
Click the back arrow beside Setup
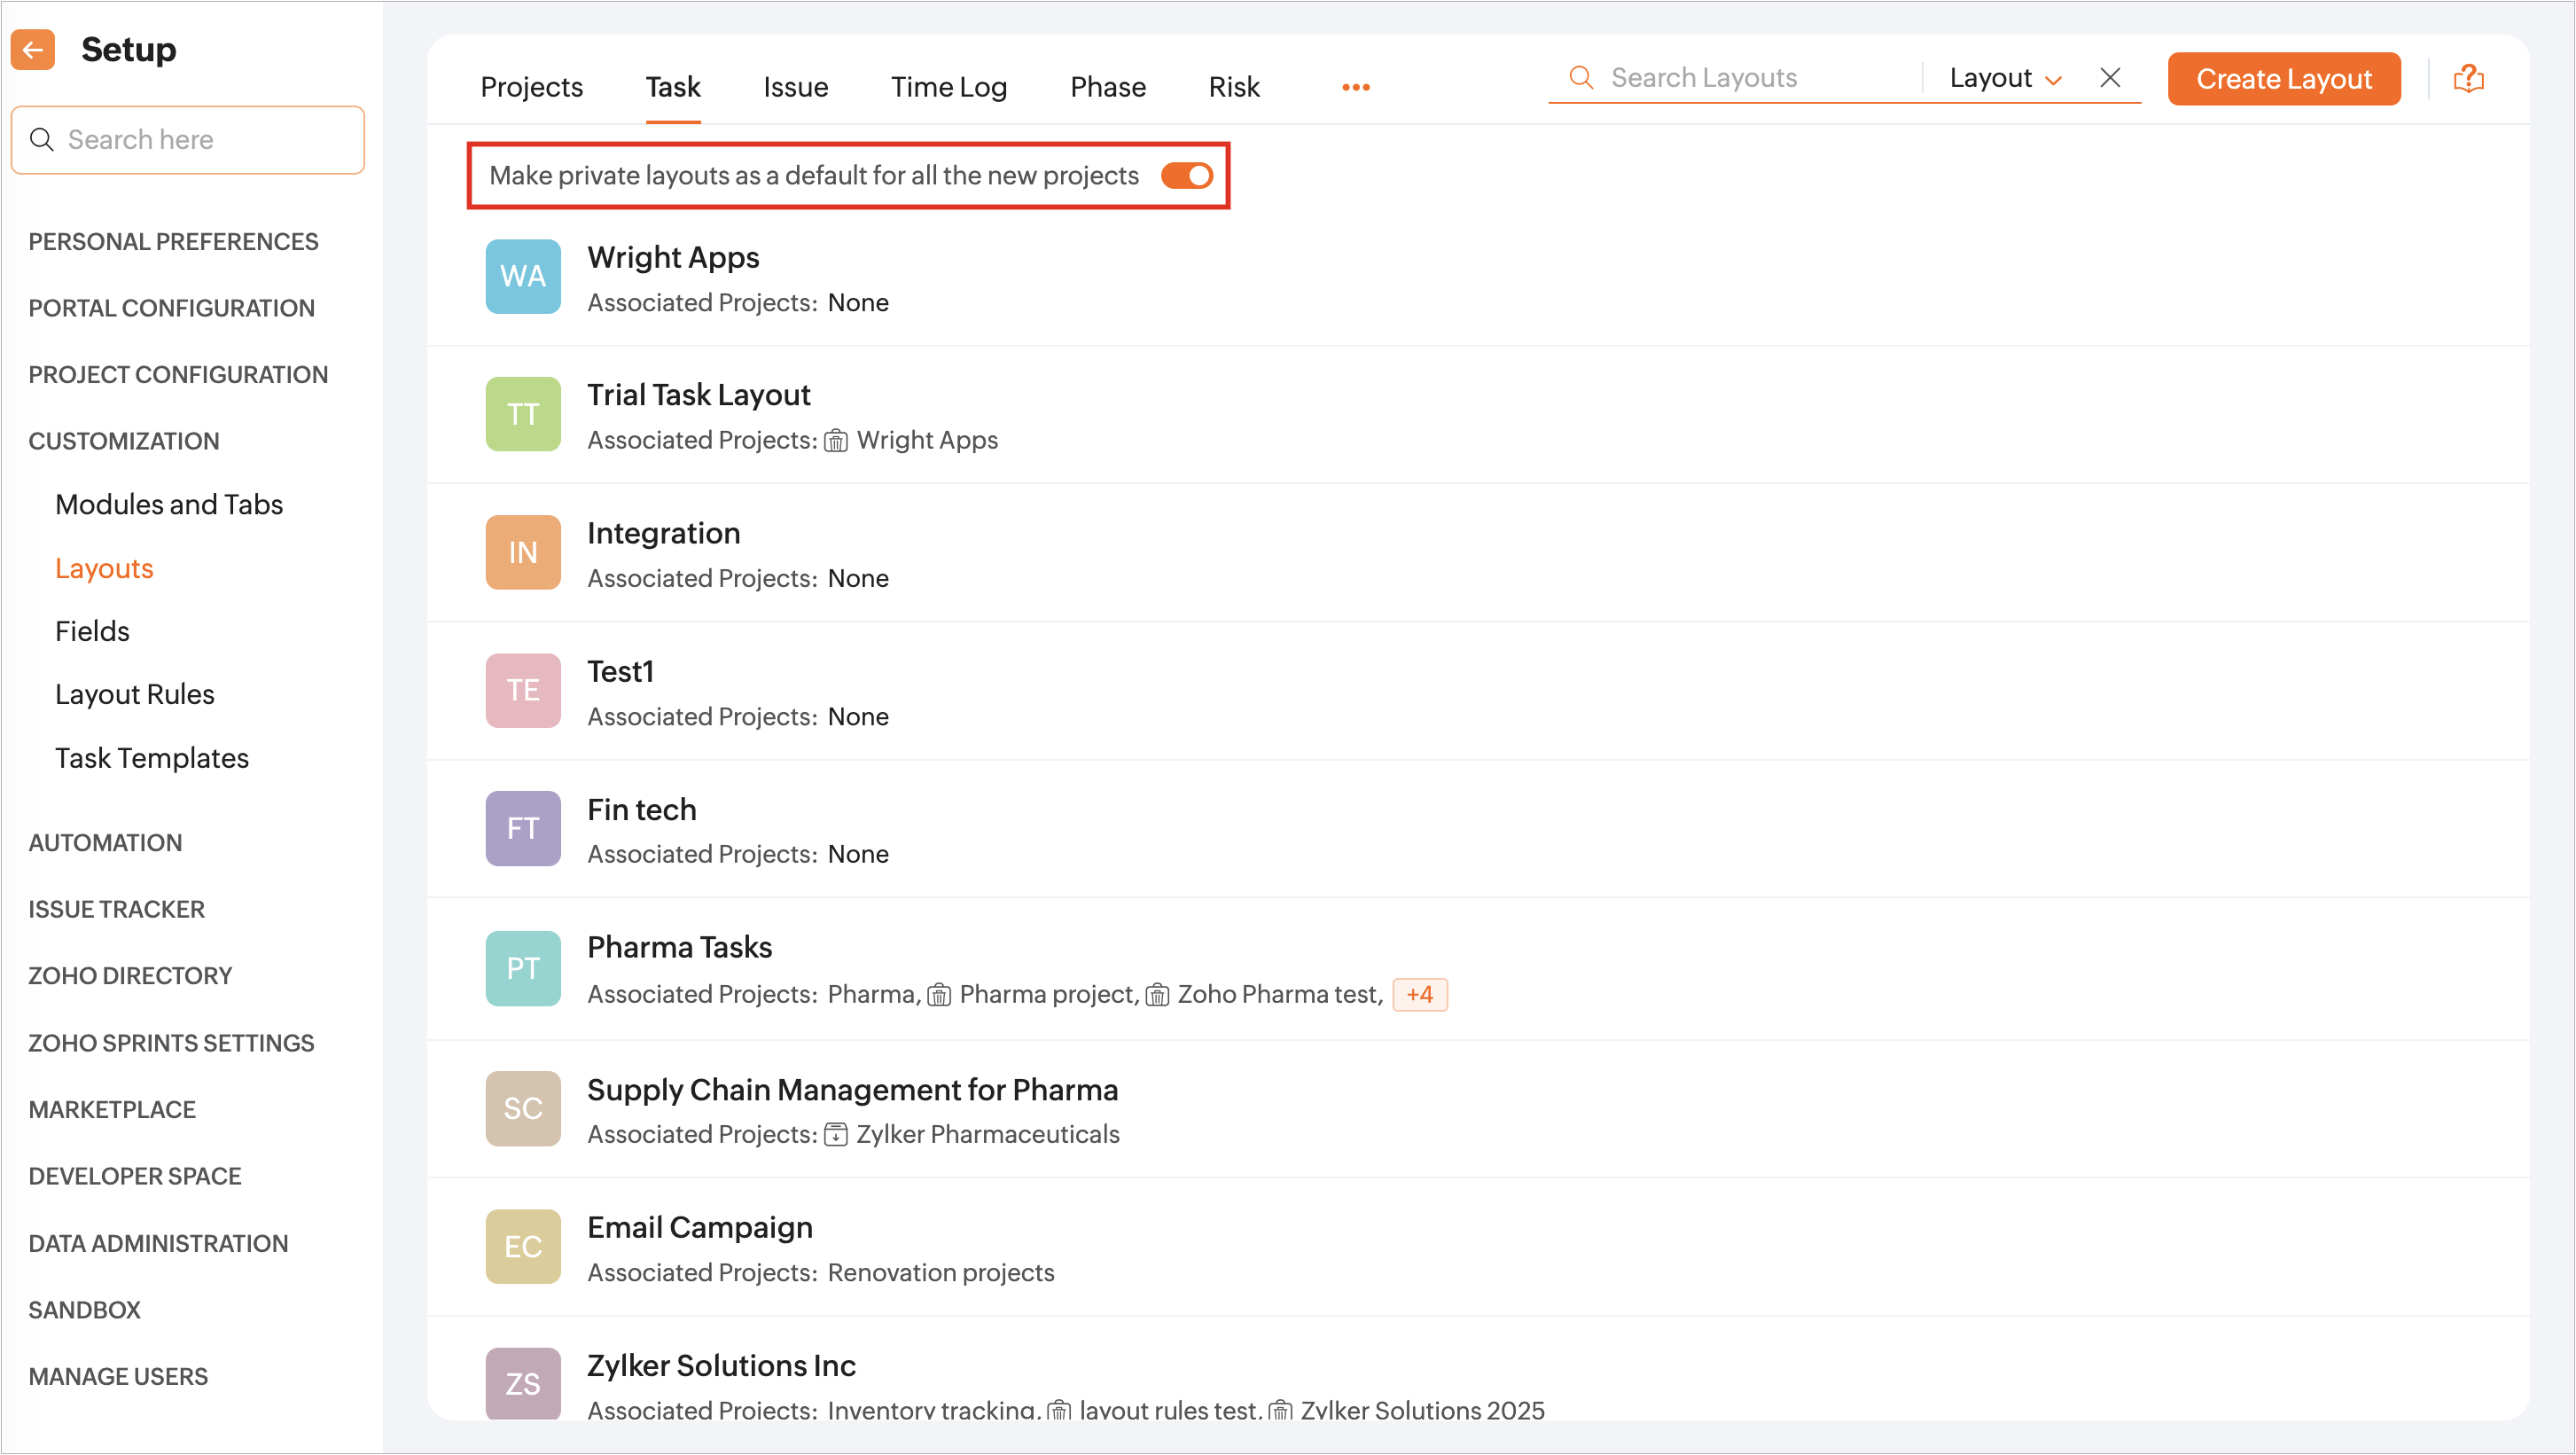point(33,49)
